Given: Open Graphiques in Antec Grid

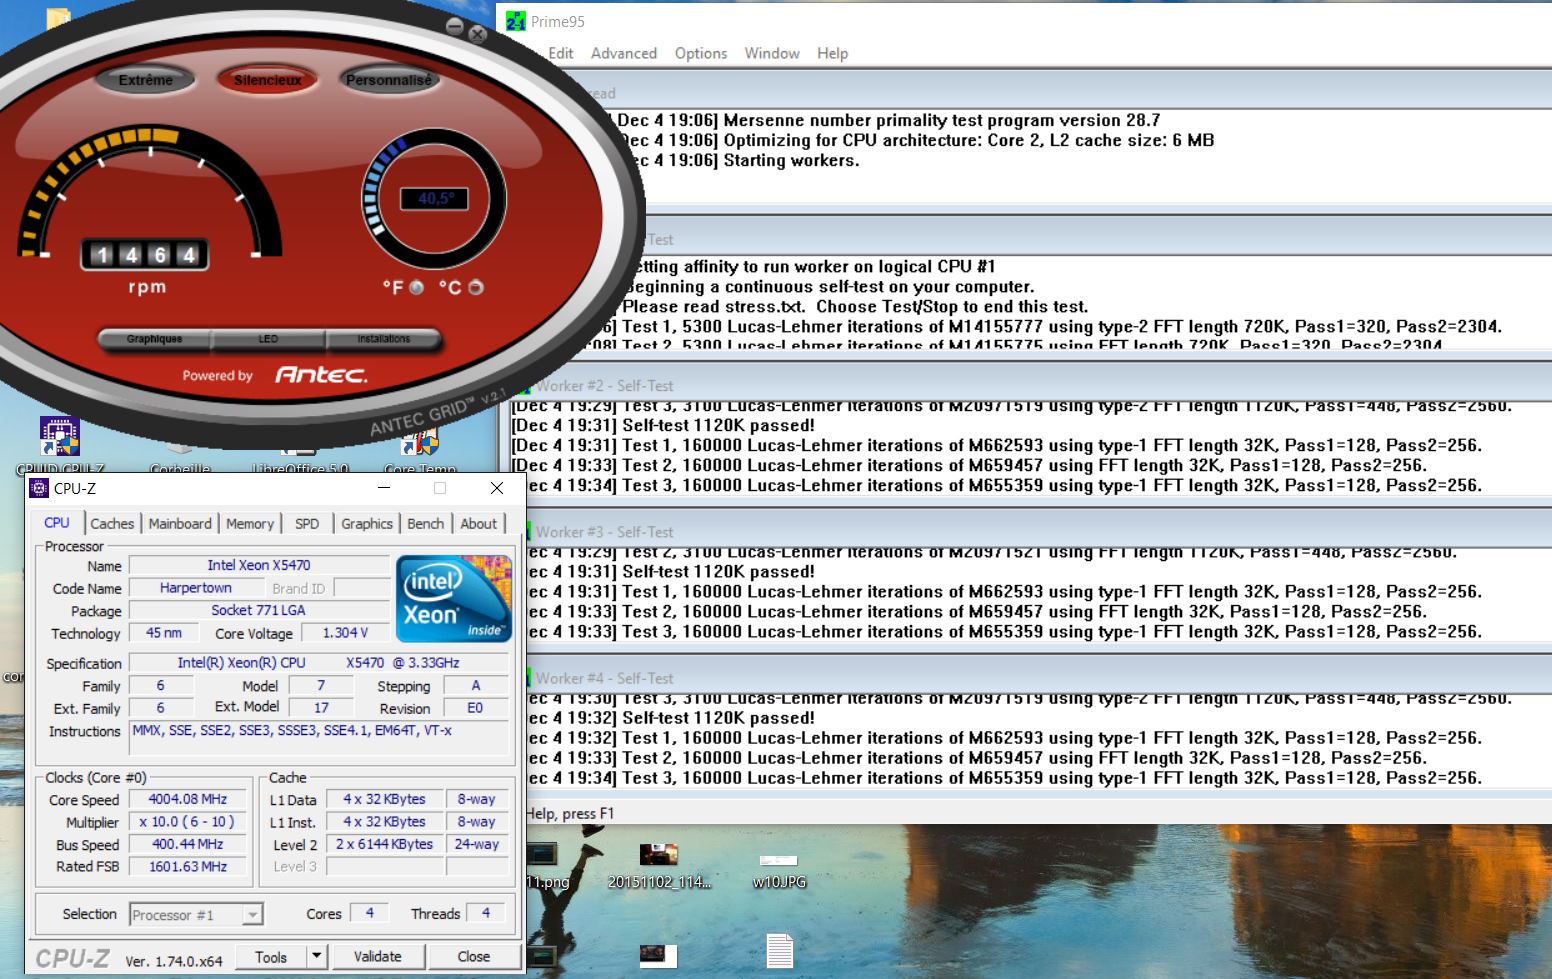Looking at the screenshot, I should pyautogui.click(x=154, y=339).
